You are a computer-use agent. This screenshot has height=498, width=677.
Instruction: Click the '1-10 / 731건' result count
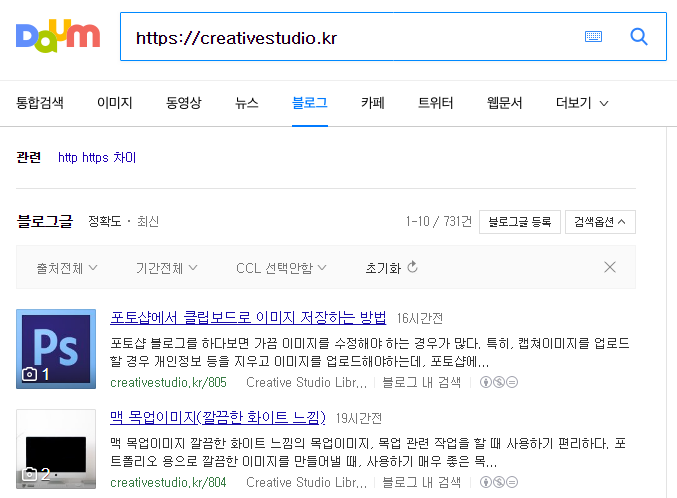point(439,222)
